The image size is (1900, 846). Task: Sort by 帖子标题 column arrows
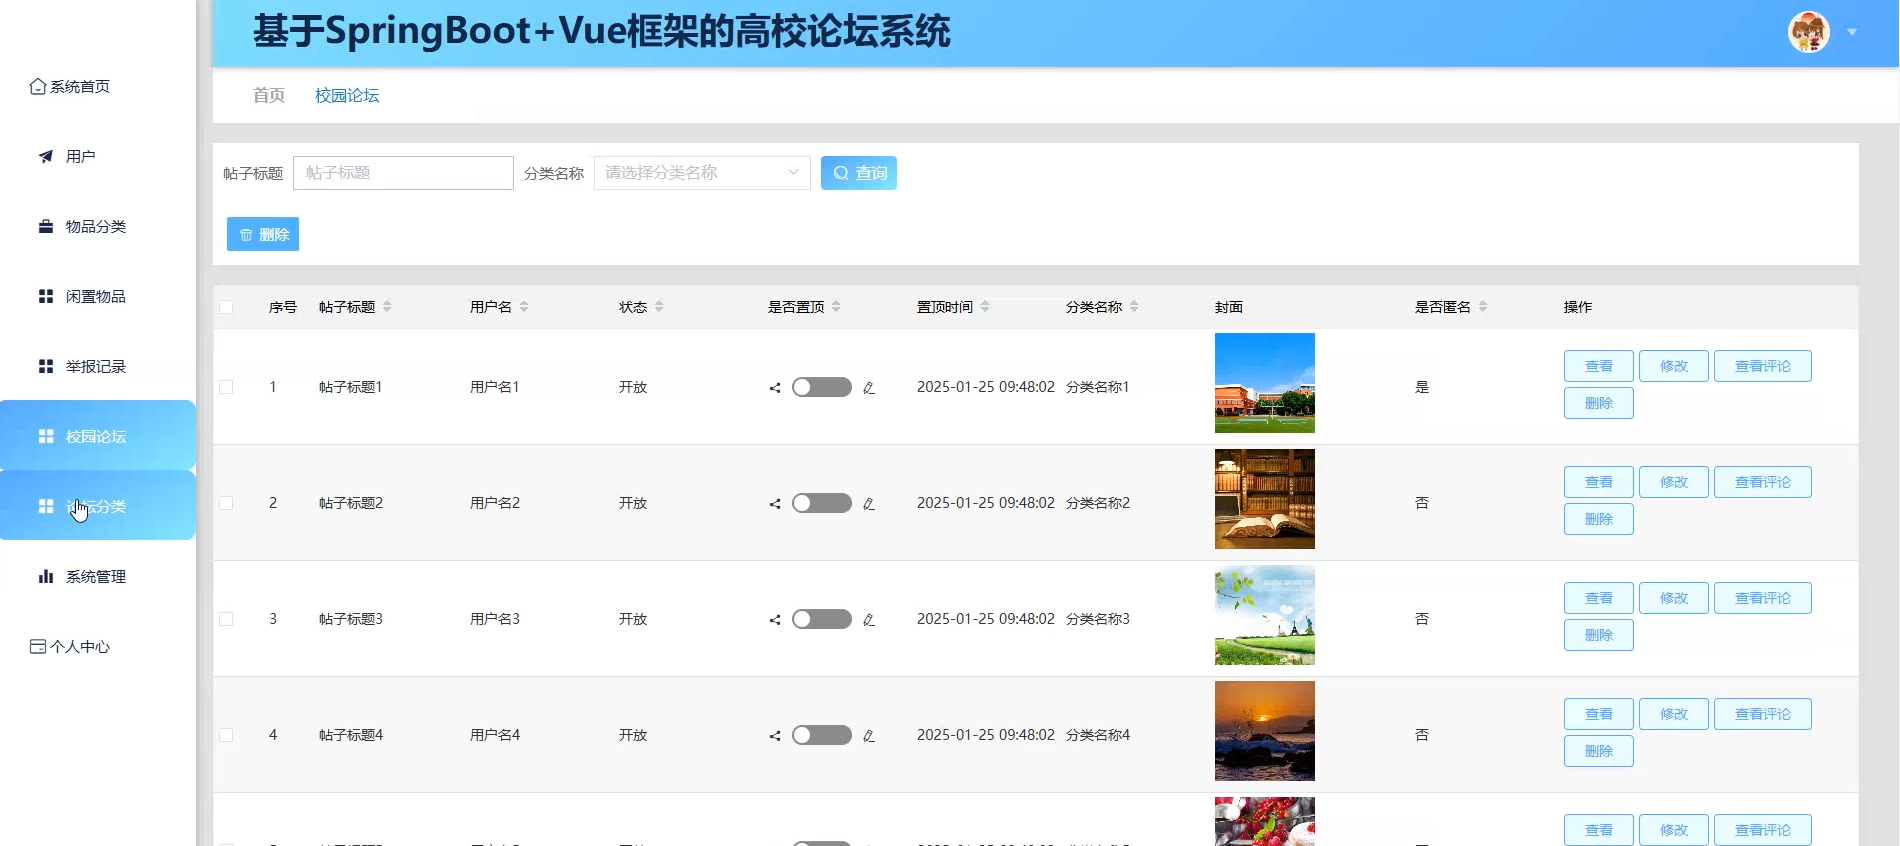pos(387,307)
